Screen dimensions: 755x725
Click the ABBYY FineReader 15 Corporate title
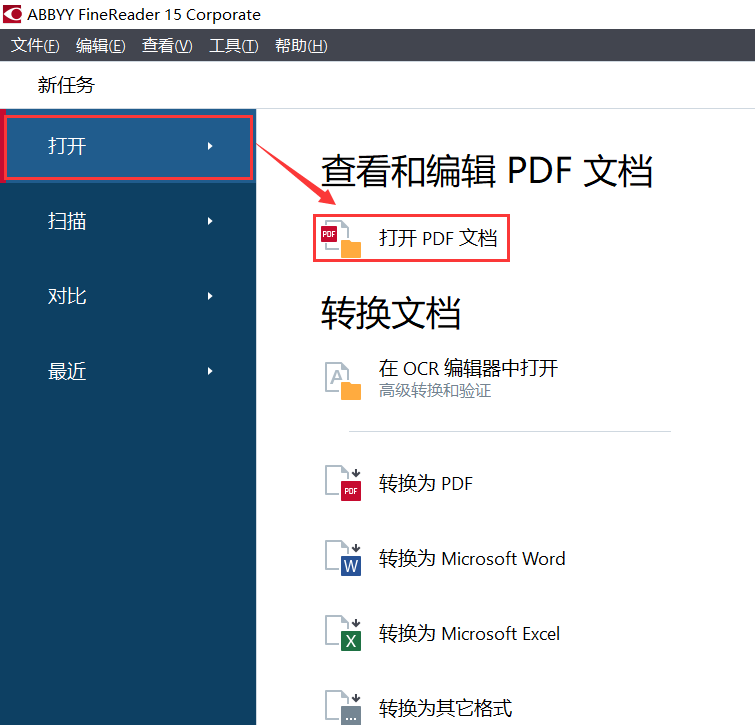point(144,15)
